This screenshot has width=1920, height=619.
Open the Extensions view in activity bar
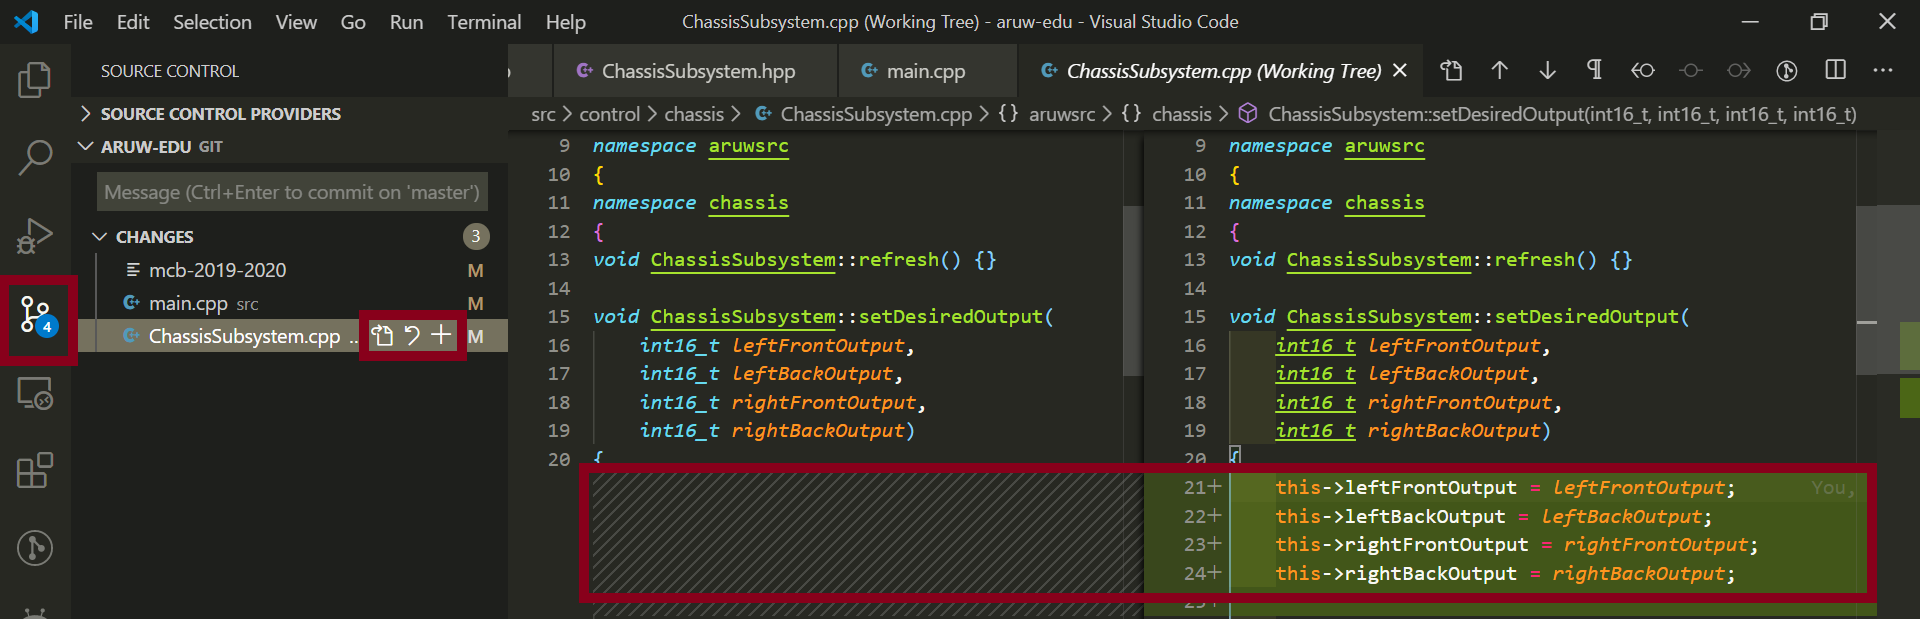[x=35, y=470]
